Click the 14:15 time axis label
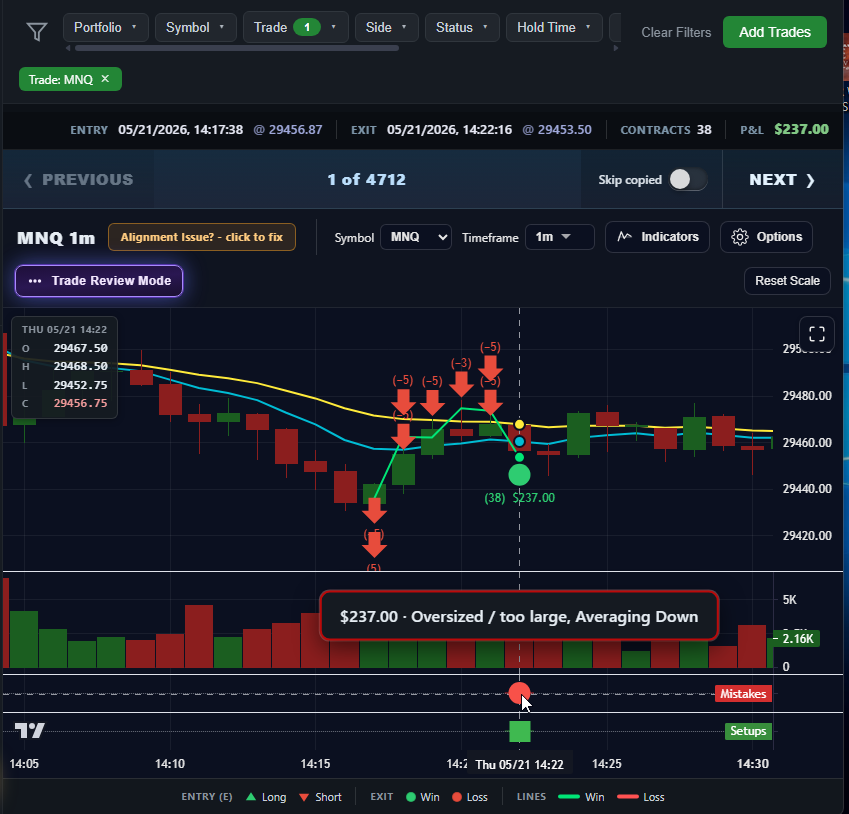This screenshot has height=814, width=849. click(x=315, y=764)
